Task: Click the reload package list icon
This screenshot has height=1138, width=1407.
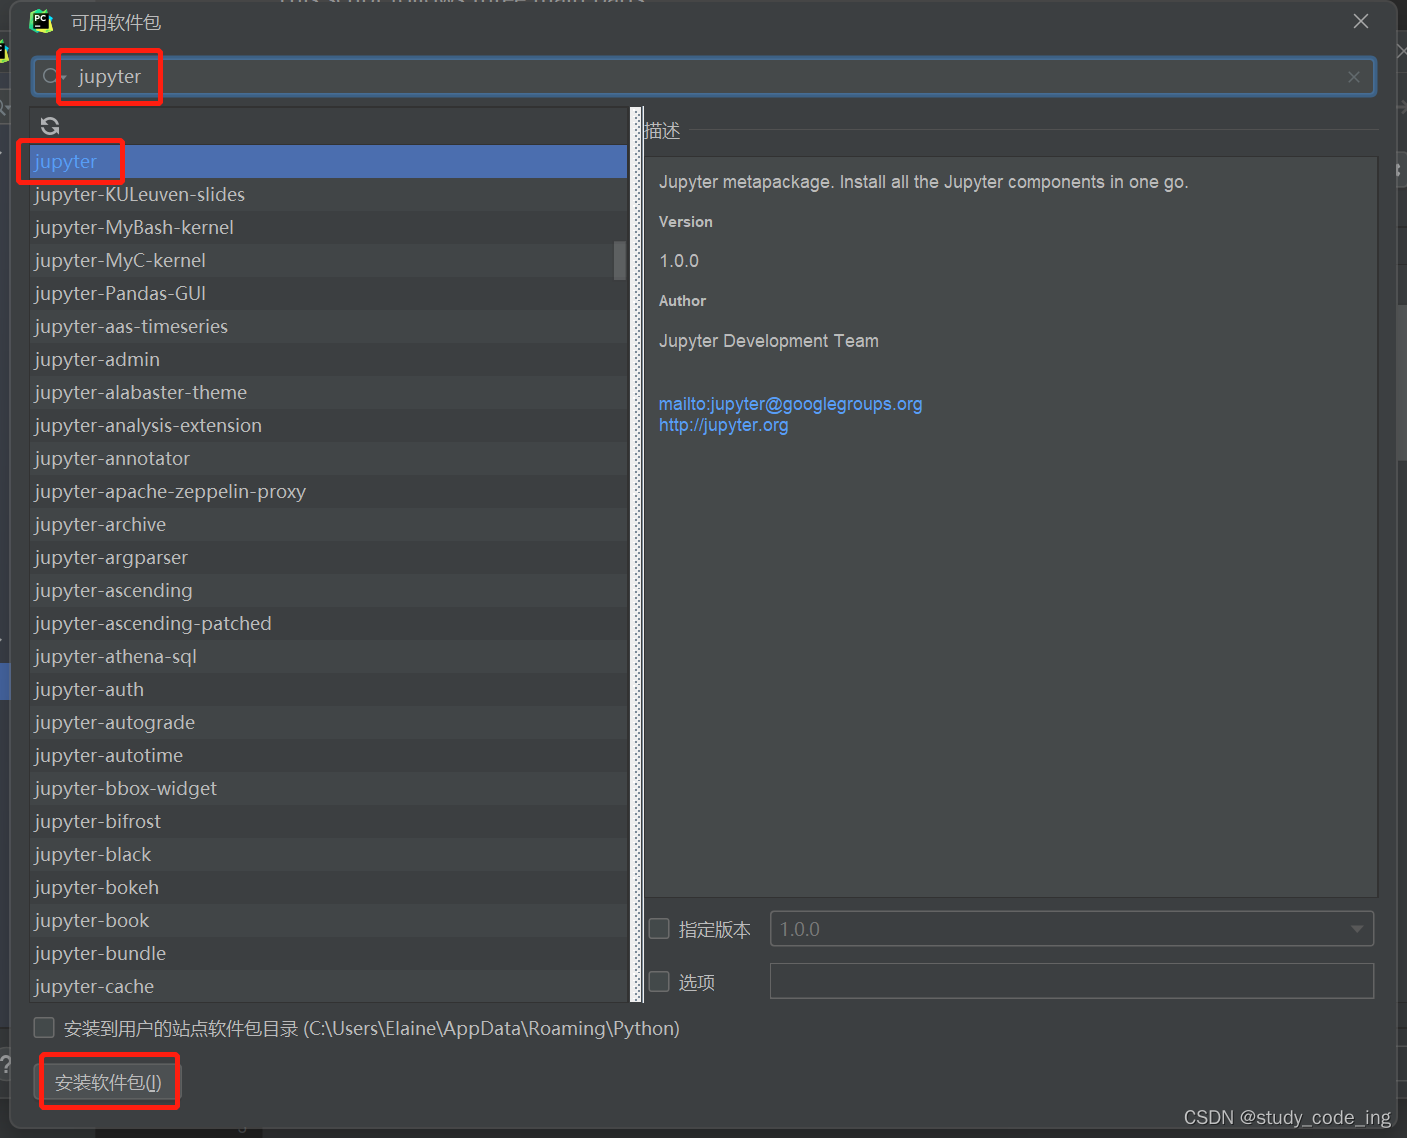Action: pos(50,126)
